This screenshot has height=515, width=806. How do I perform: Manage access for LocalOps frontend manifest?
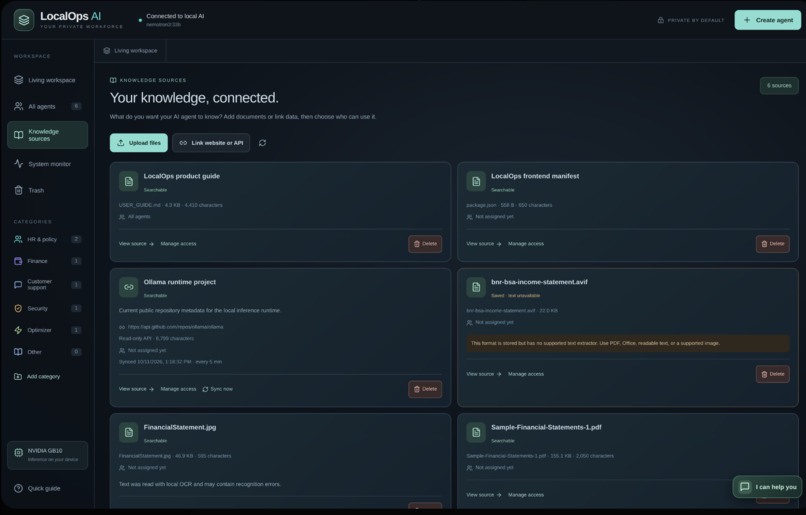coord(526,244)
